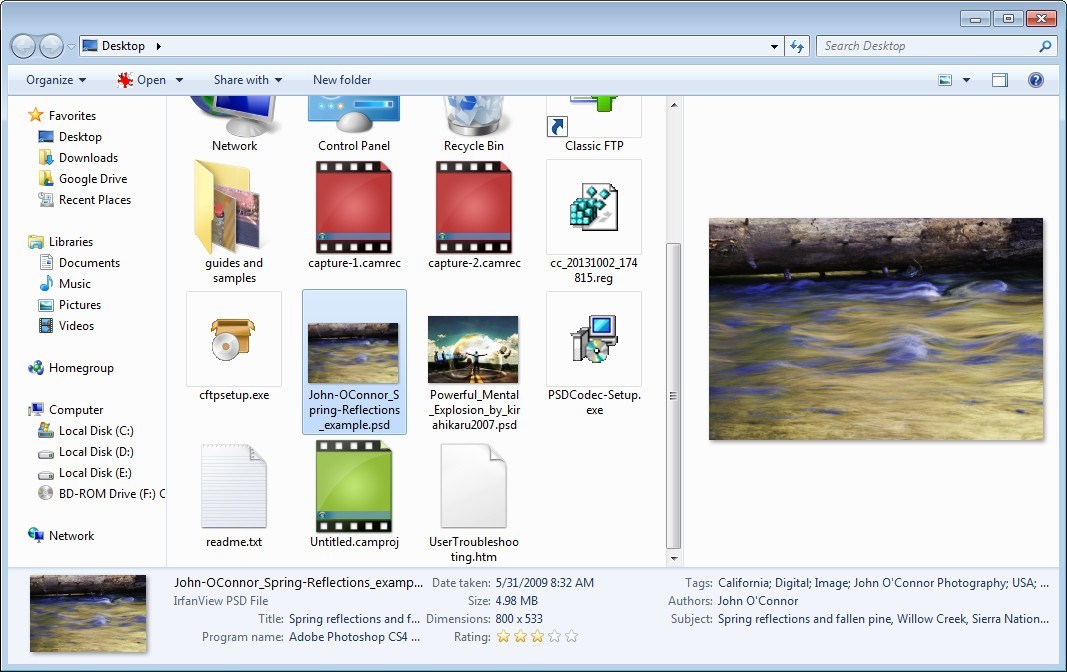Select the cftpsetup.exe installer icon
1067x672 pixels.
click(233, 338)
